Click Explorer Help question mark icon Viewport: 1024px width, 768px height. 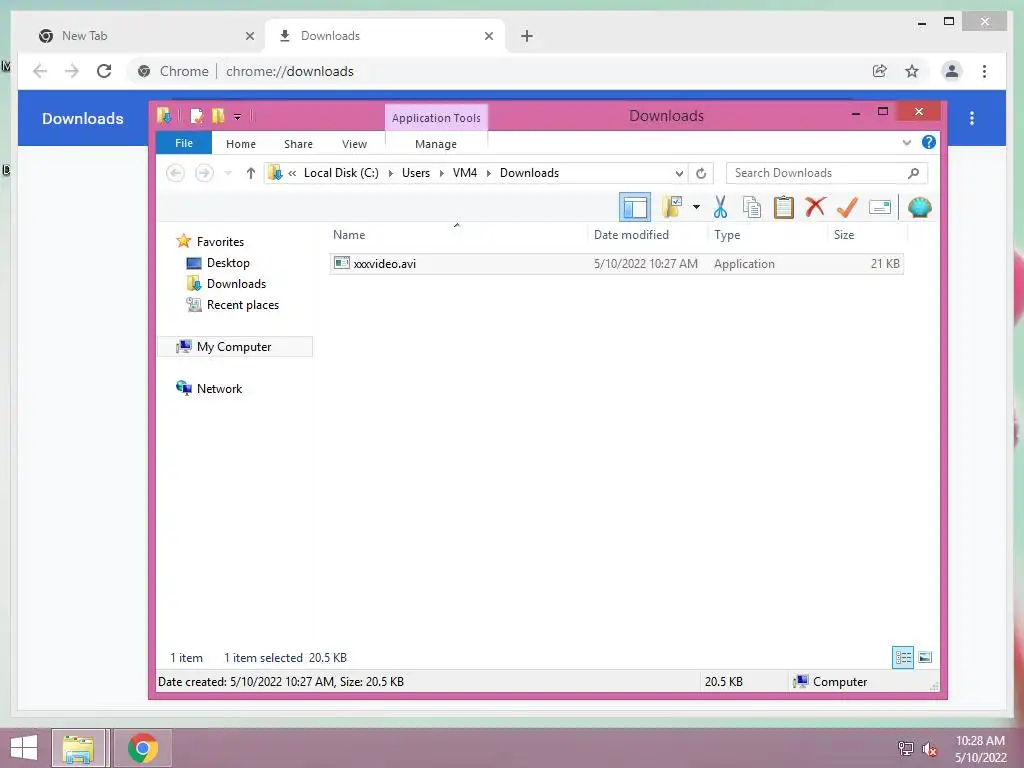click(929, 142)
